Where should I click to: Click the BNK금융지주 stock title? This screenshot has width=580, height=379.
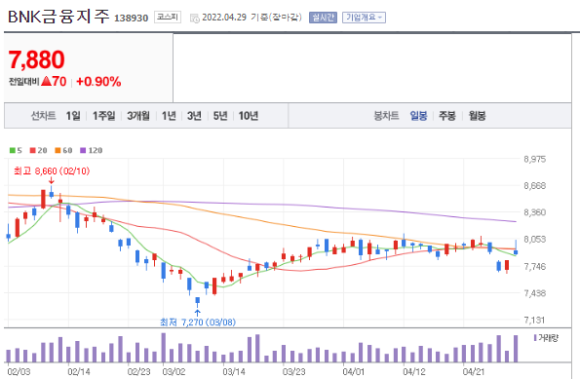[58, 17]
